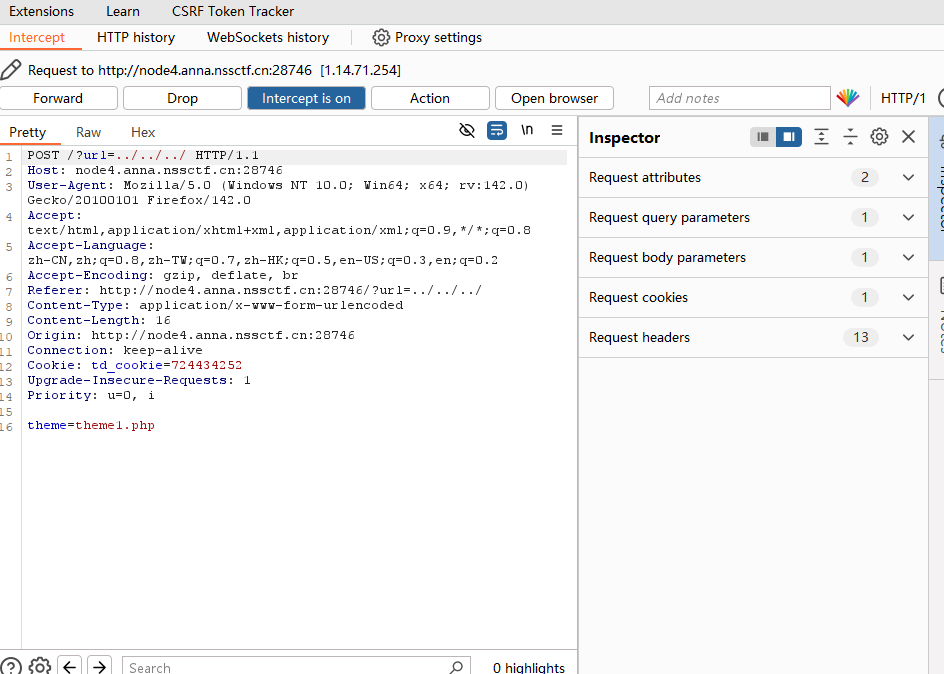Expand Request attributes section
The width and height of the screenshot is (944, 674).
click(908, 177)
